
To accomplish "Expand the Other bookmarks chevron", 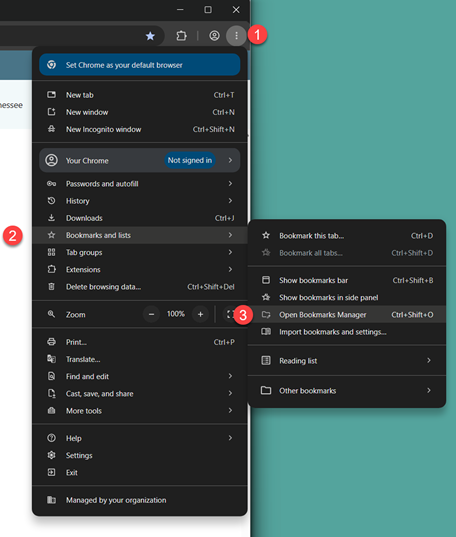I will tap(429, 390).
